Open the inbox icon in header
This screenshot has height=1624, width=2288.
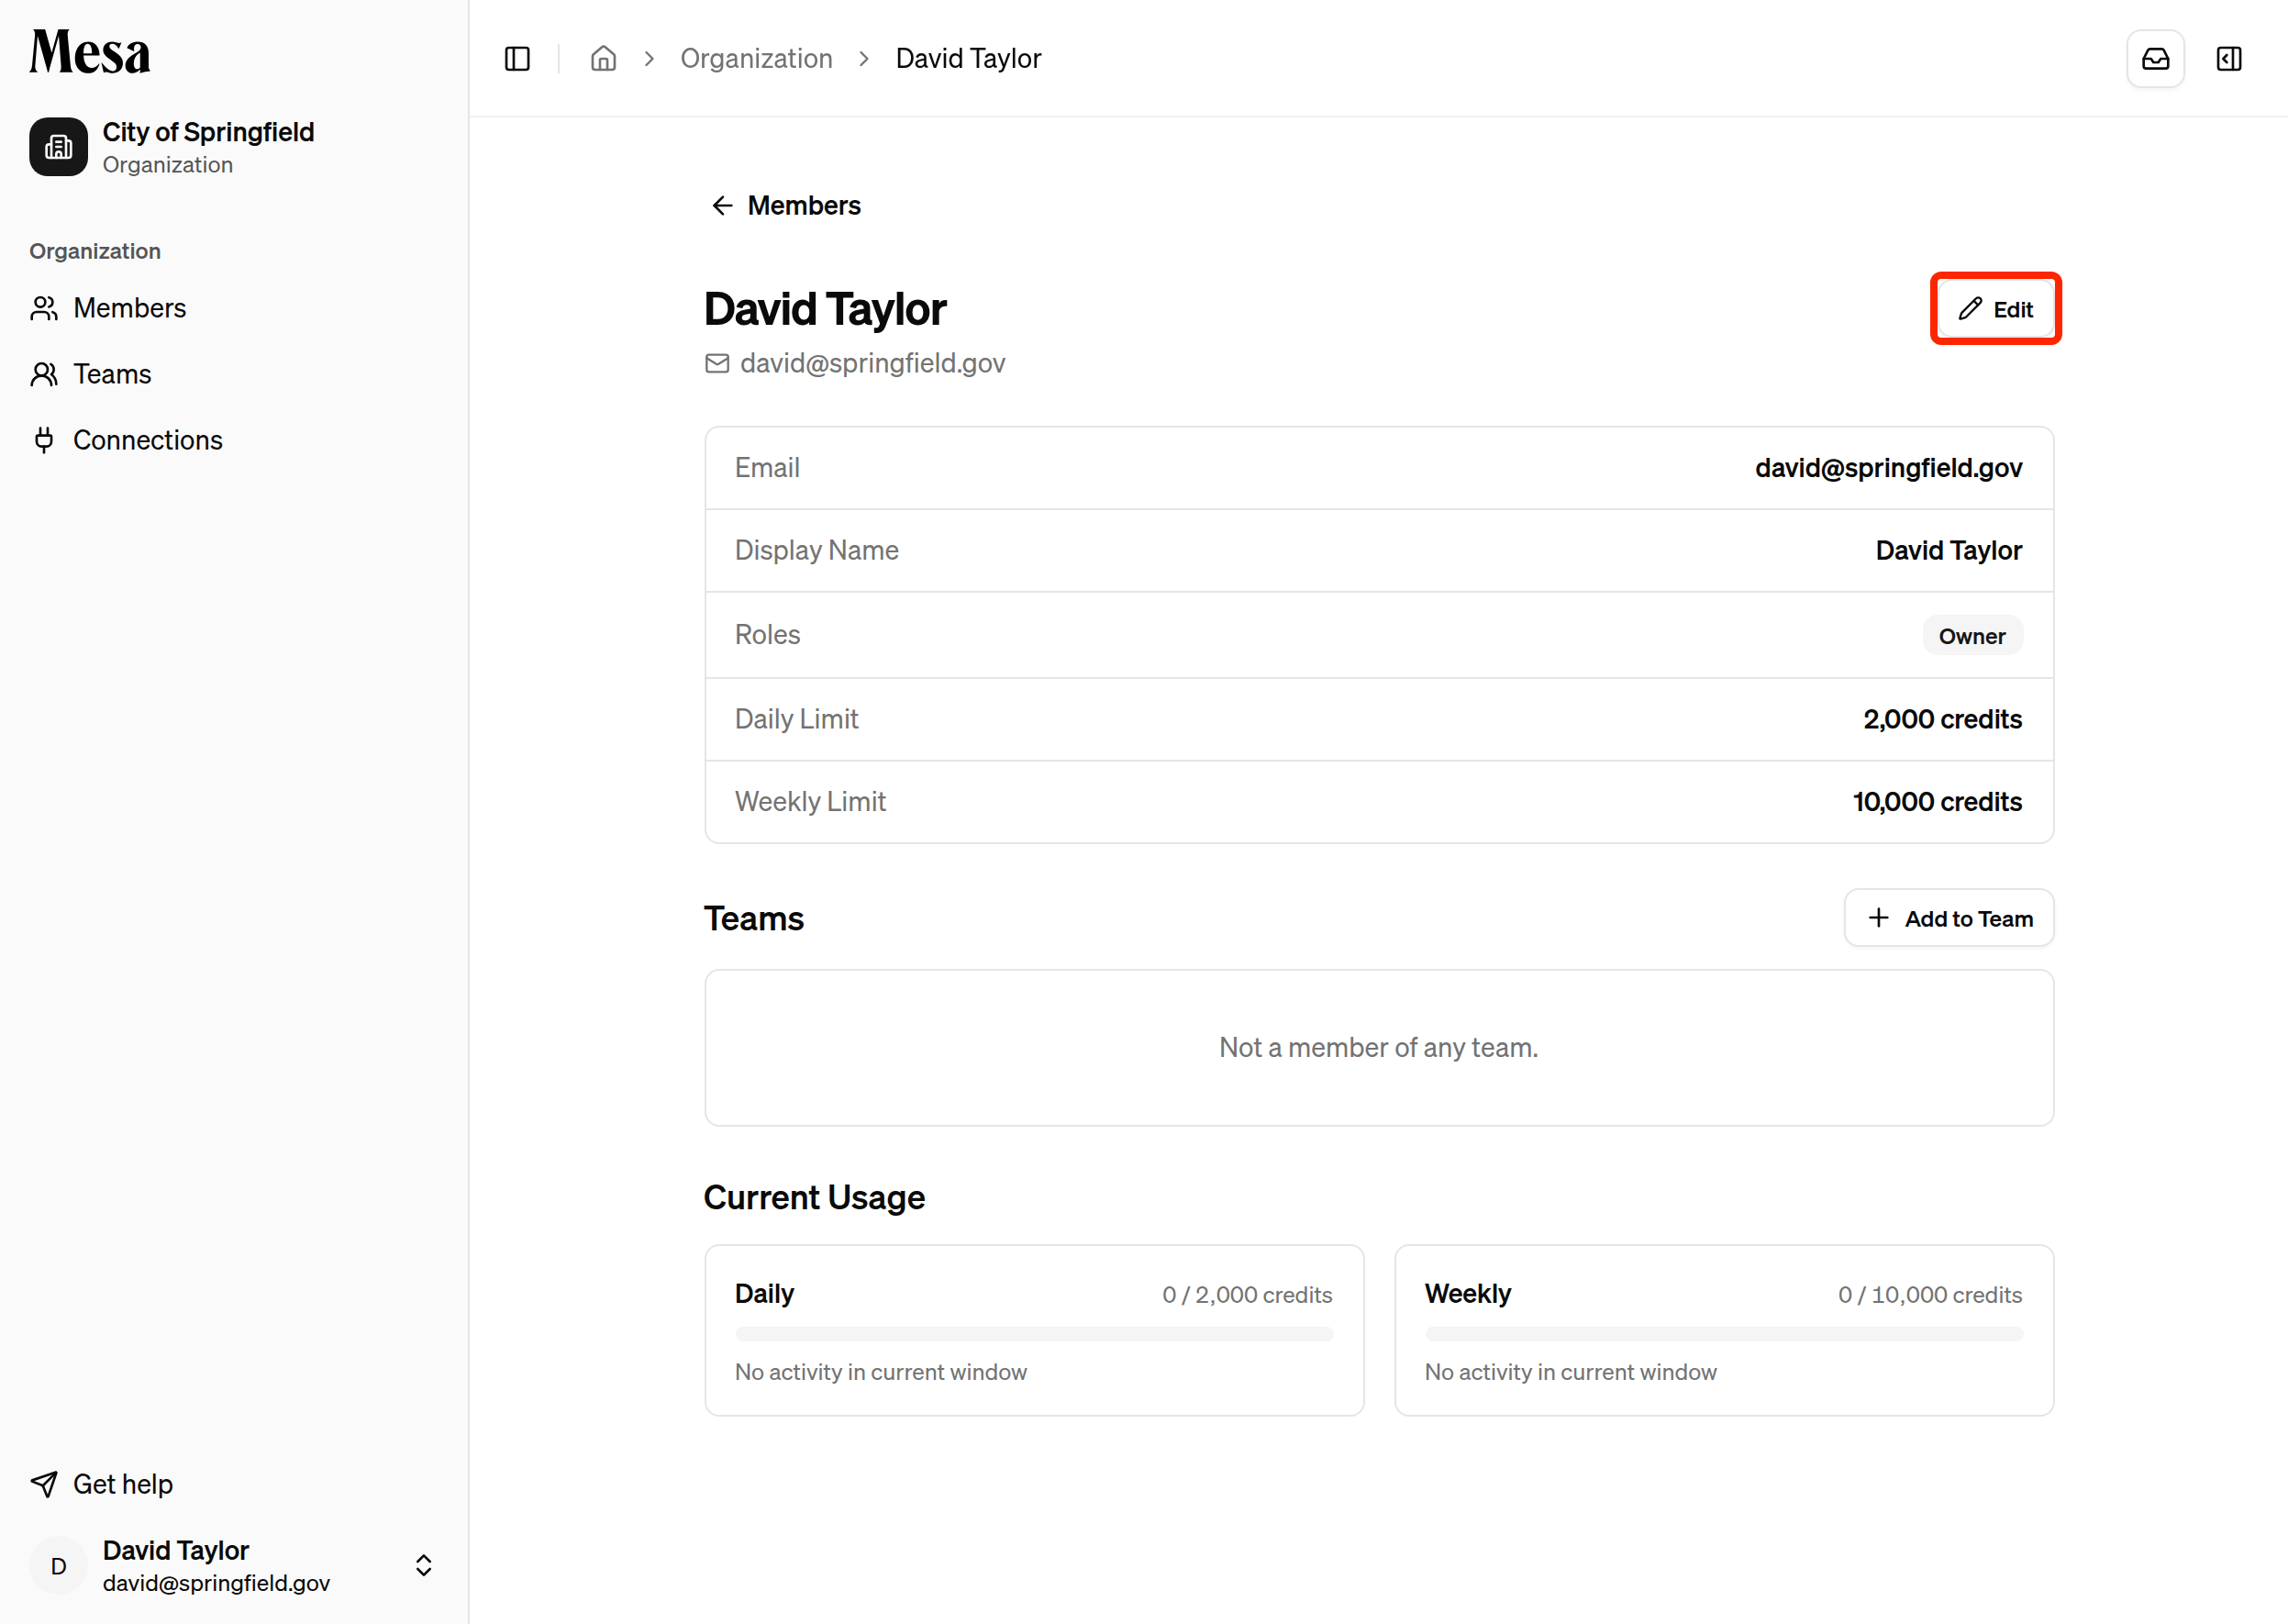(x=2155, y=59)
